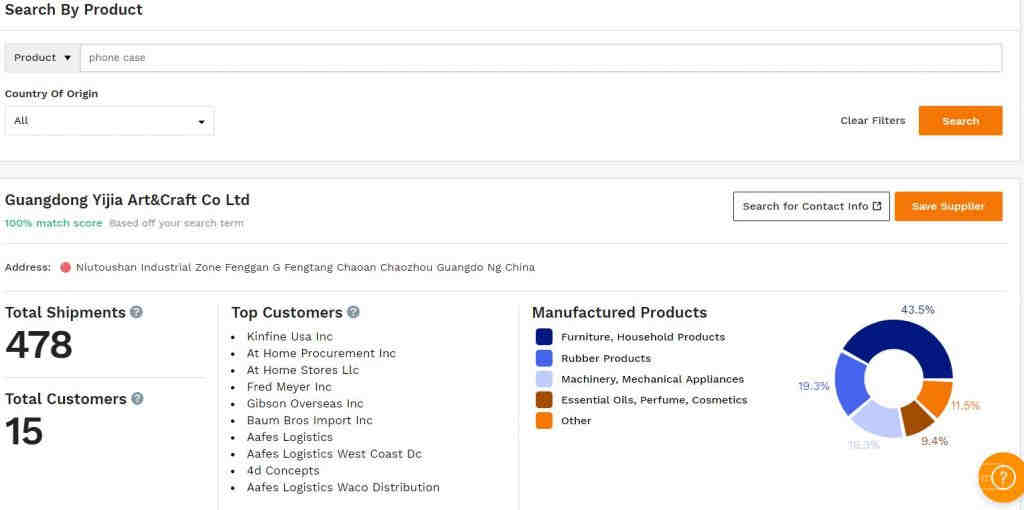Click Machinery, Mechanical Appliances legend swatch
The height and width of the screenshot is (510, 1024).
click(x=544, y=379)
